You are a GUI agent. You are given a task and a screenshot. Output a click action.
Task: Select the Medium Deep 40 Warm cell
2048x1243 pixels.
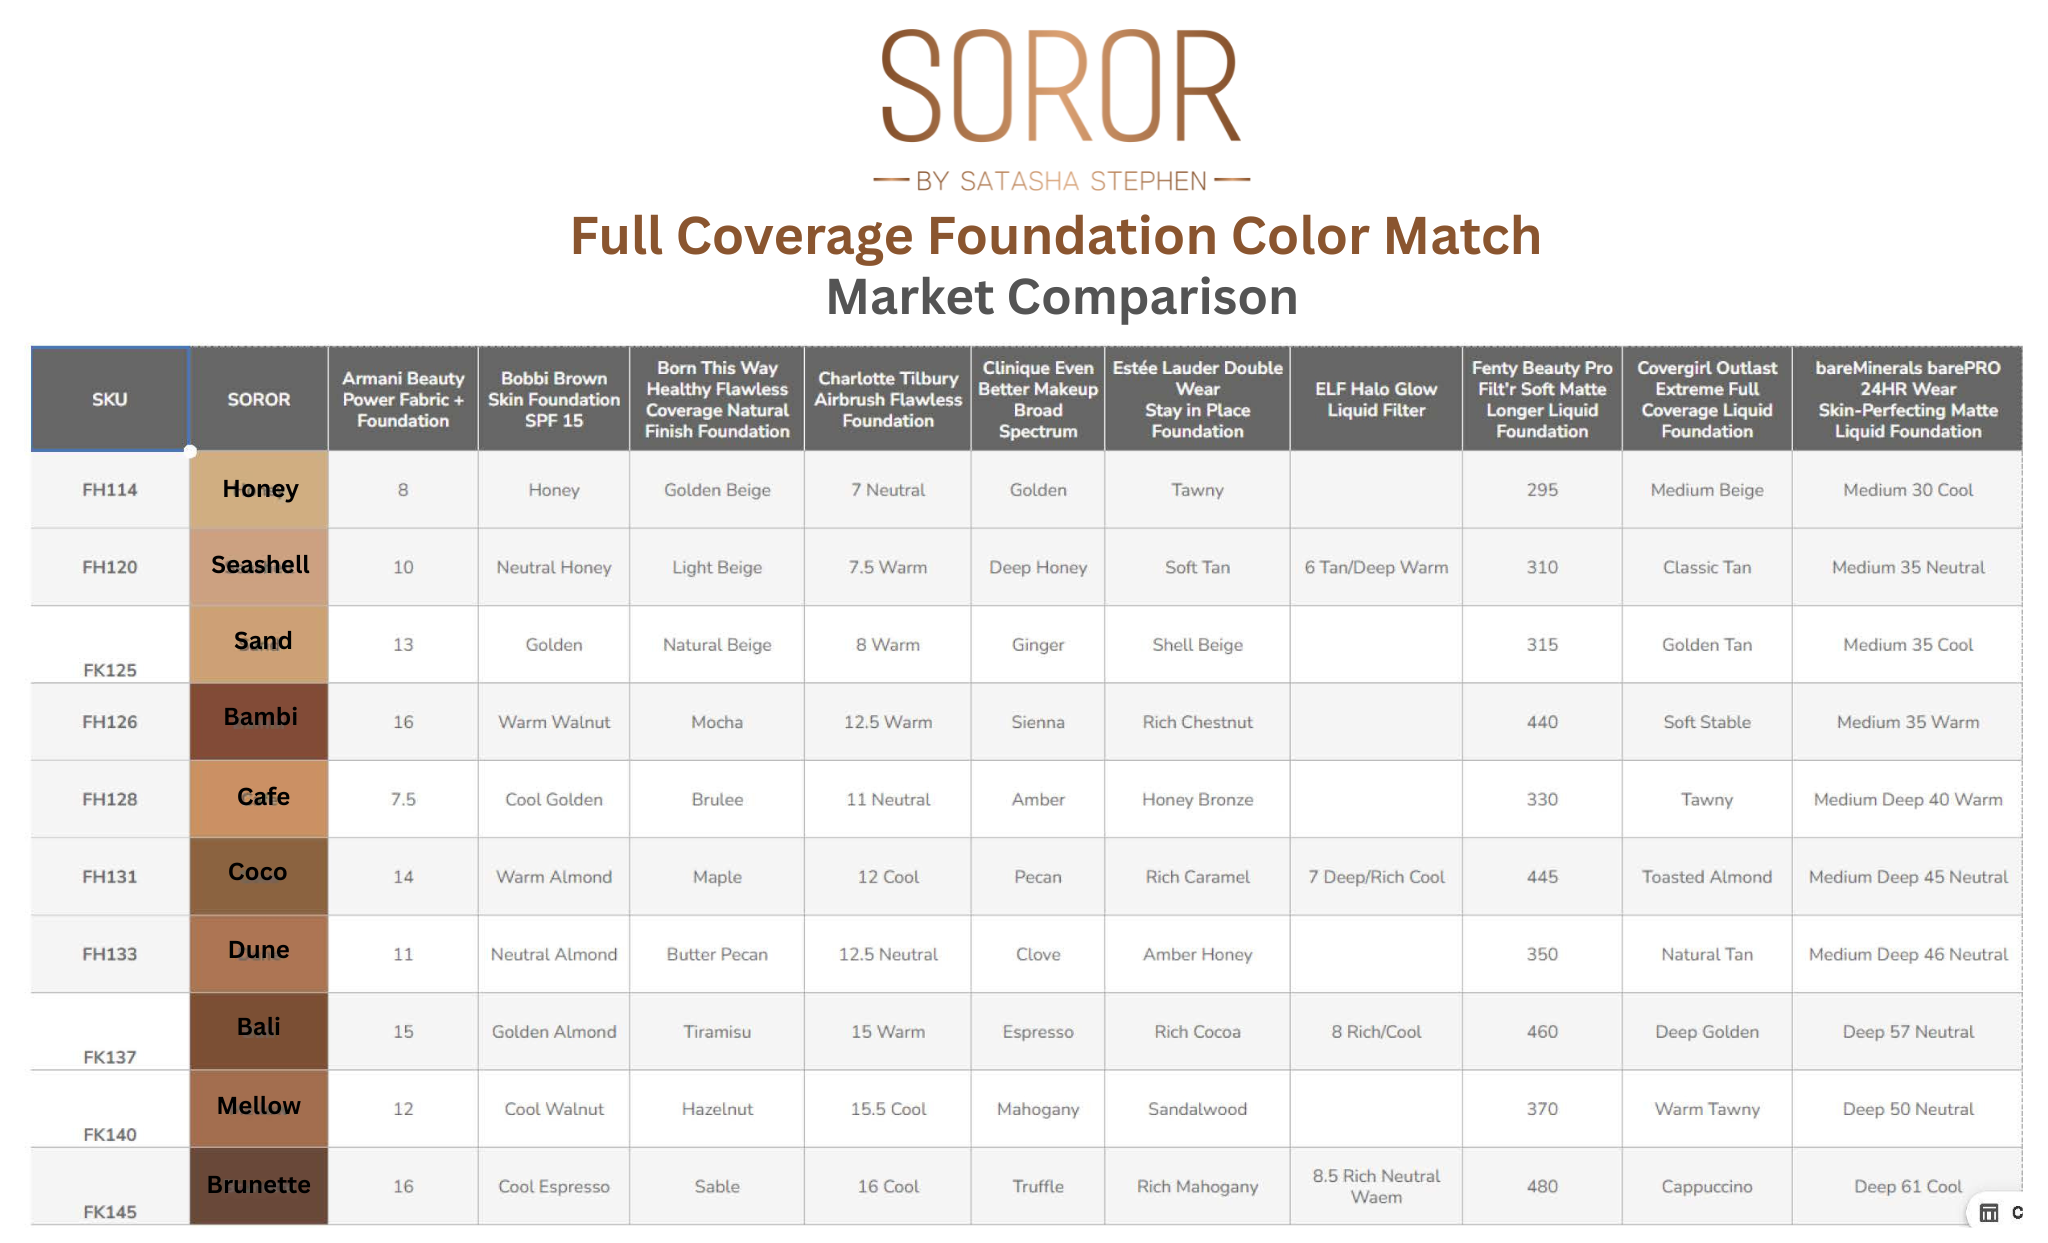click(1908, 799)
